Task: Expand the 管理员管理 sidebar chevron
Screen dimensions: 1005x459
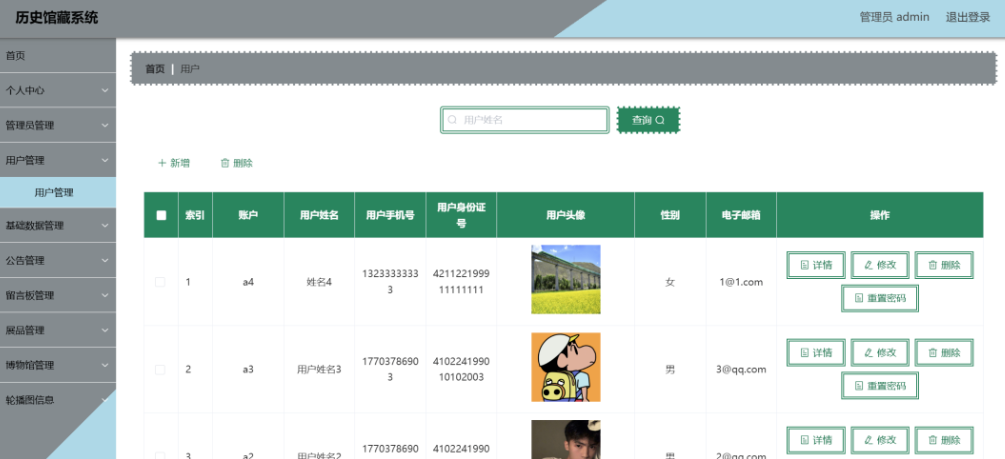Action: pos(105,125)
